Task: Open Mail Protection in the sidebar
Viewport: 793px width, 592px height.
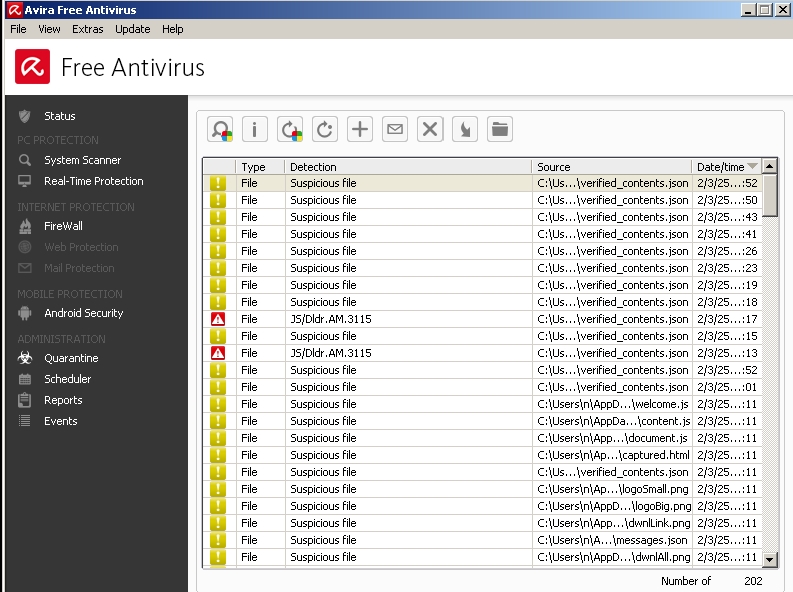Action: tap(79, 268)
